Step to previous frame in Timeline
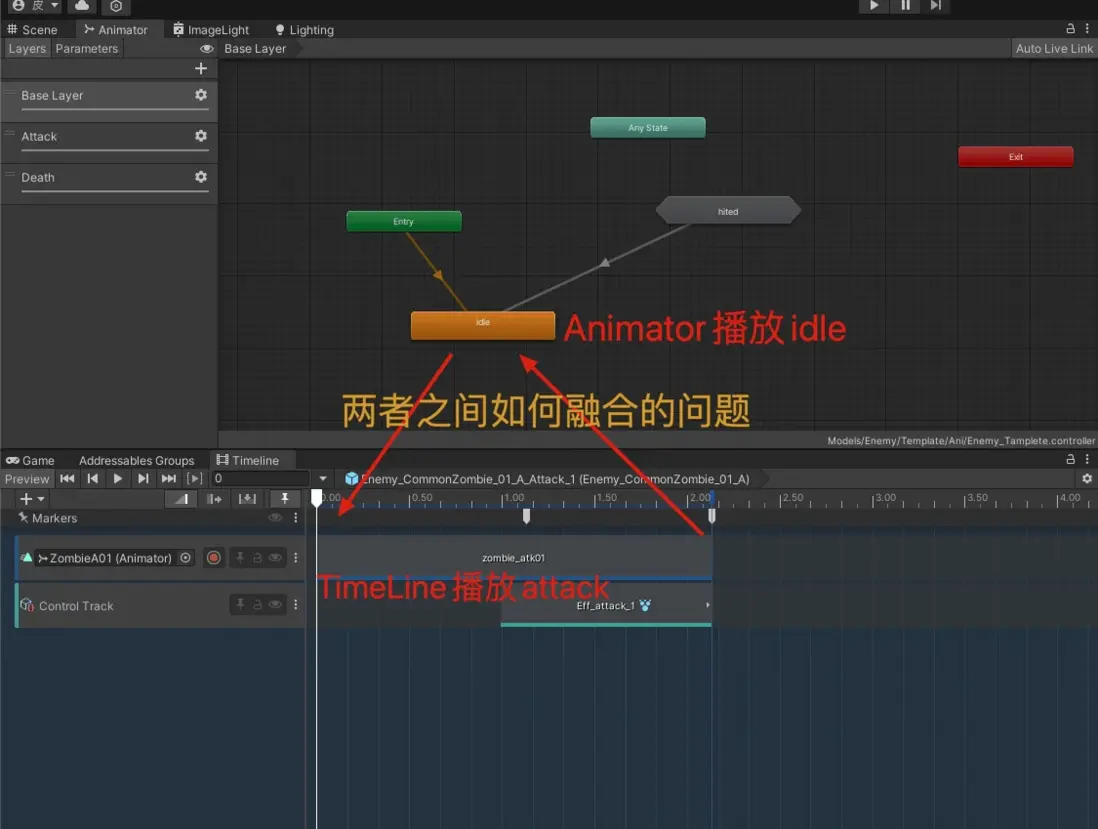 click(92, 478)
